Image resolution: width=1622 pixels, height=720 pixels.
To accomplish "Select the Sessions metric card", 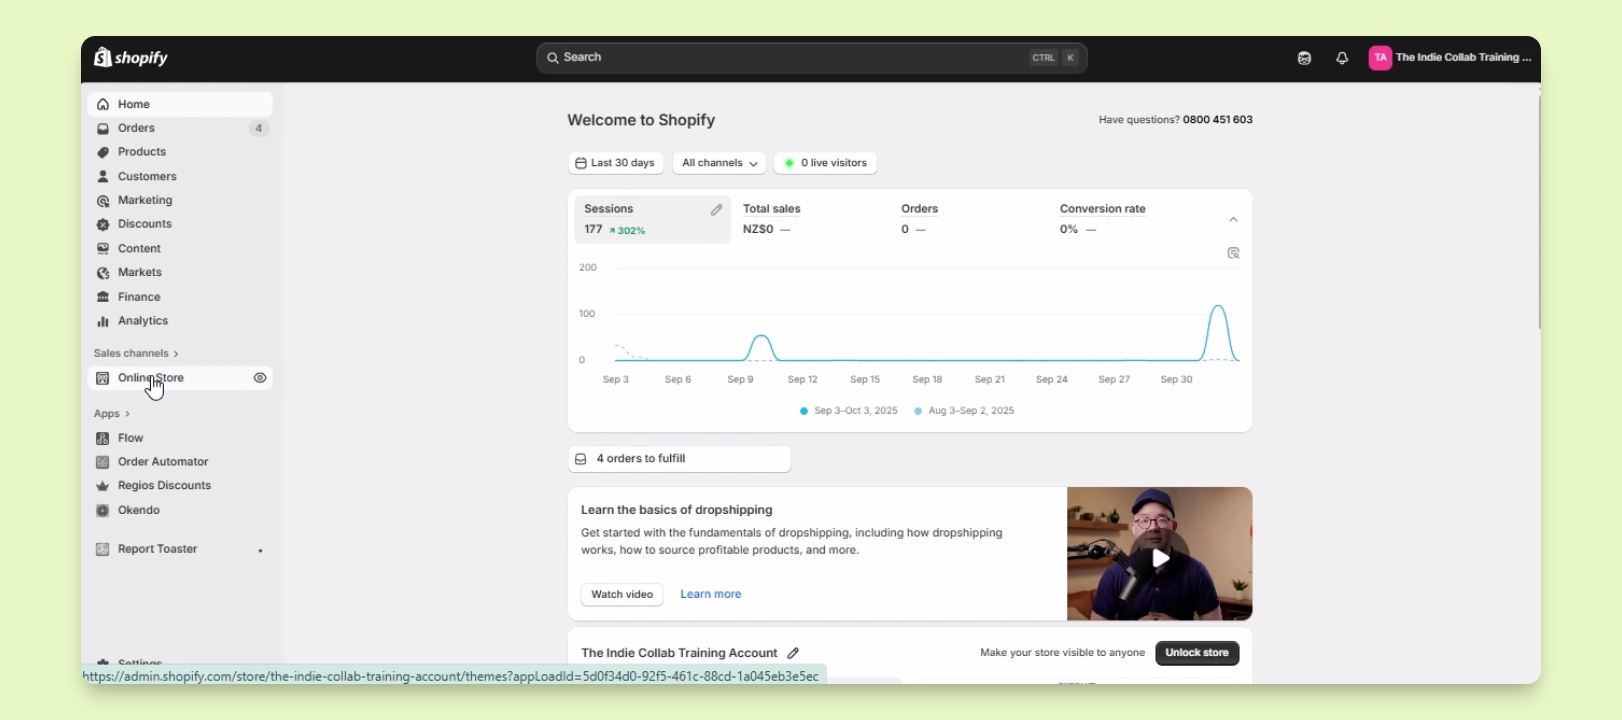I will [x=653, y=219].
